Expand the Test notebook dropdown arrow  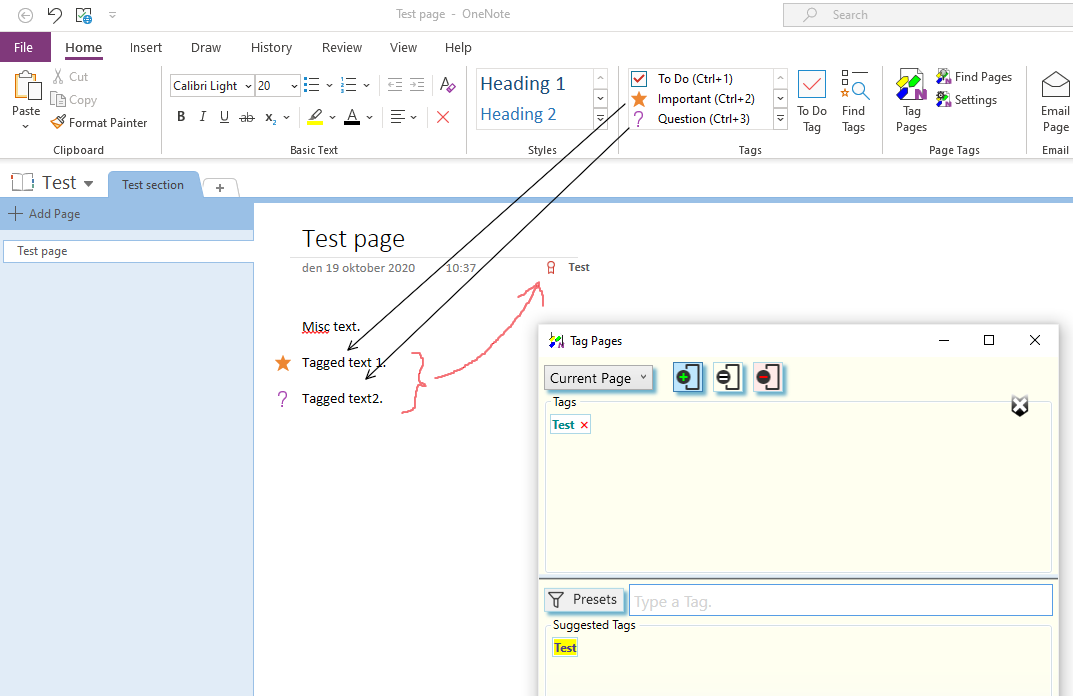point(88,183)
